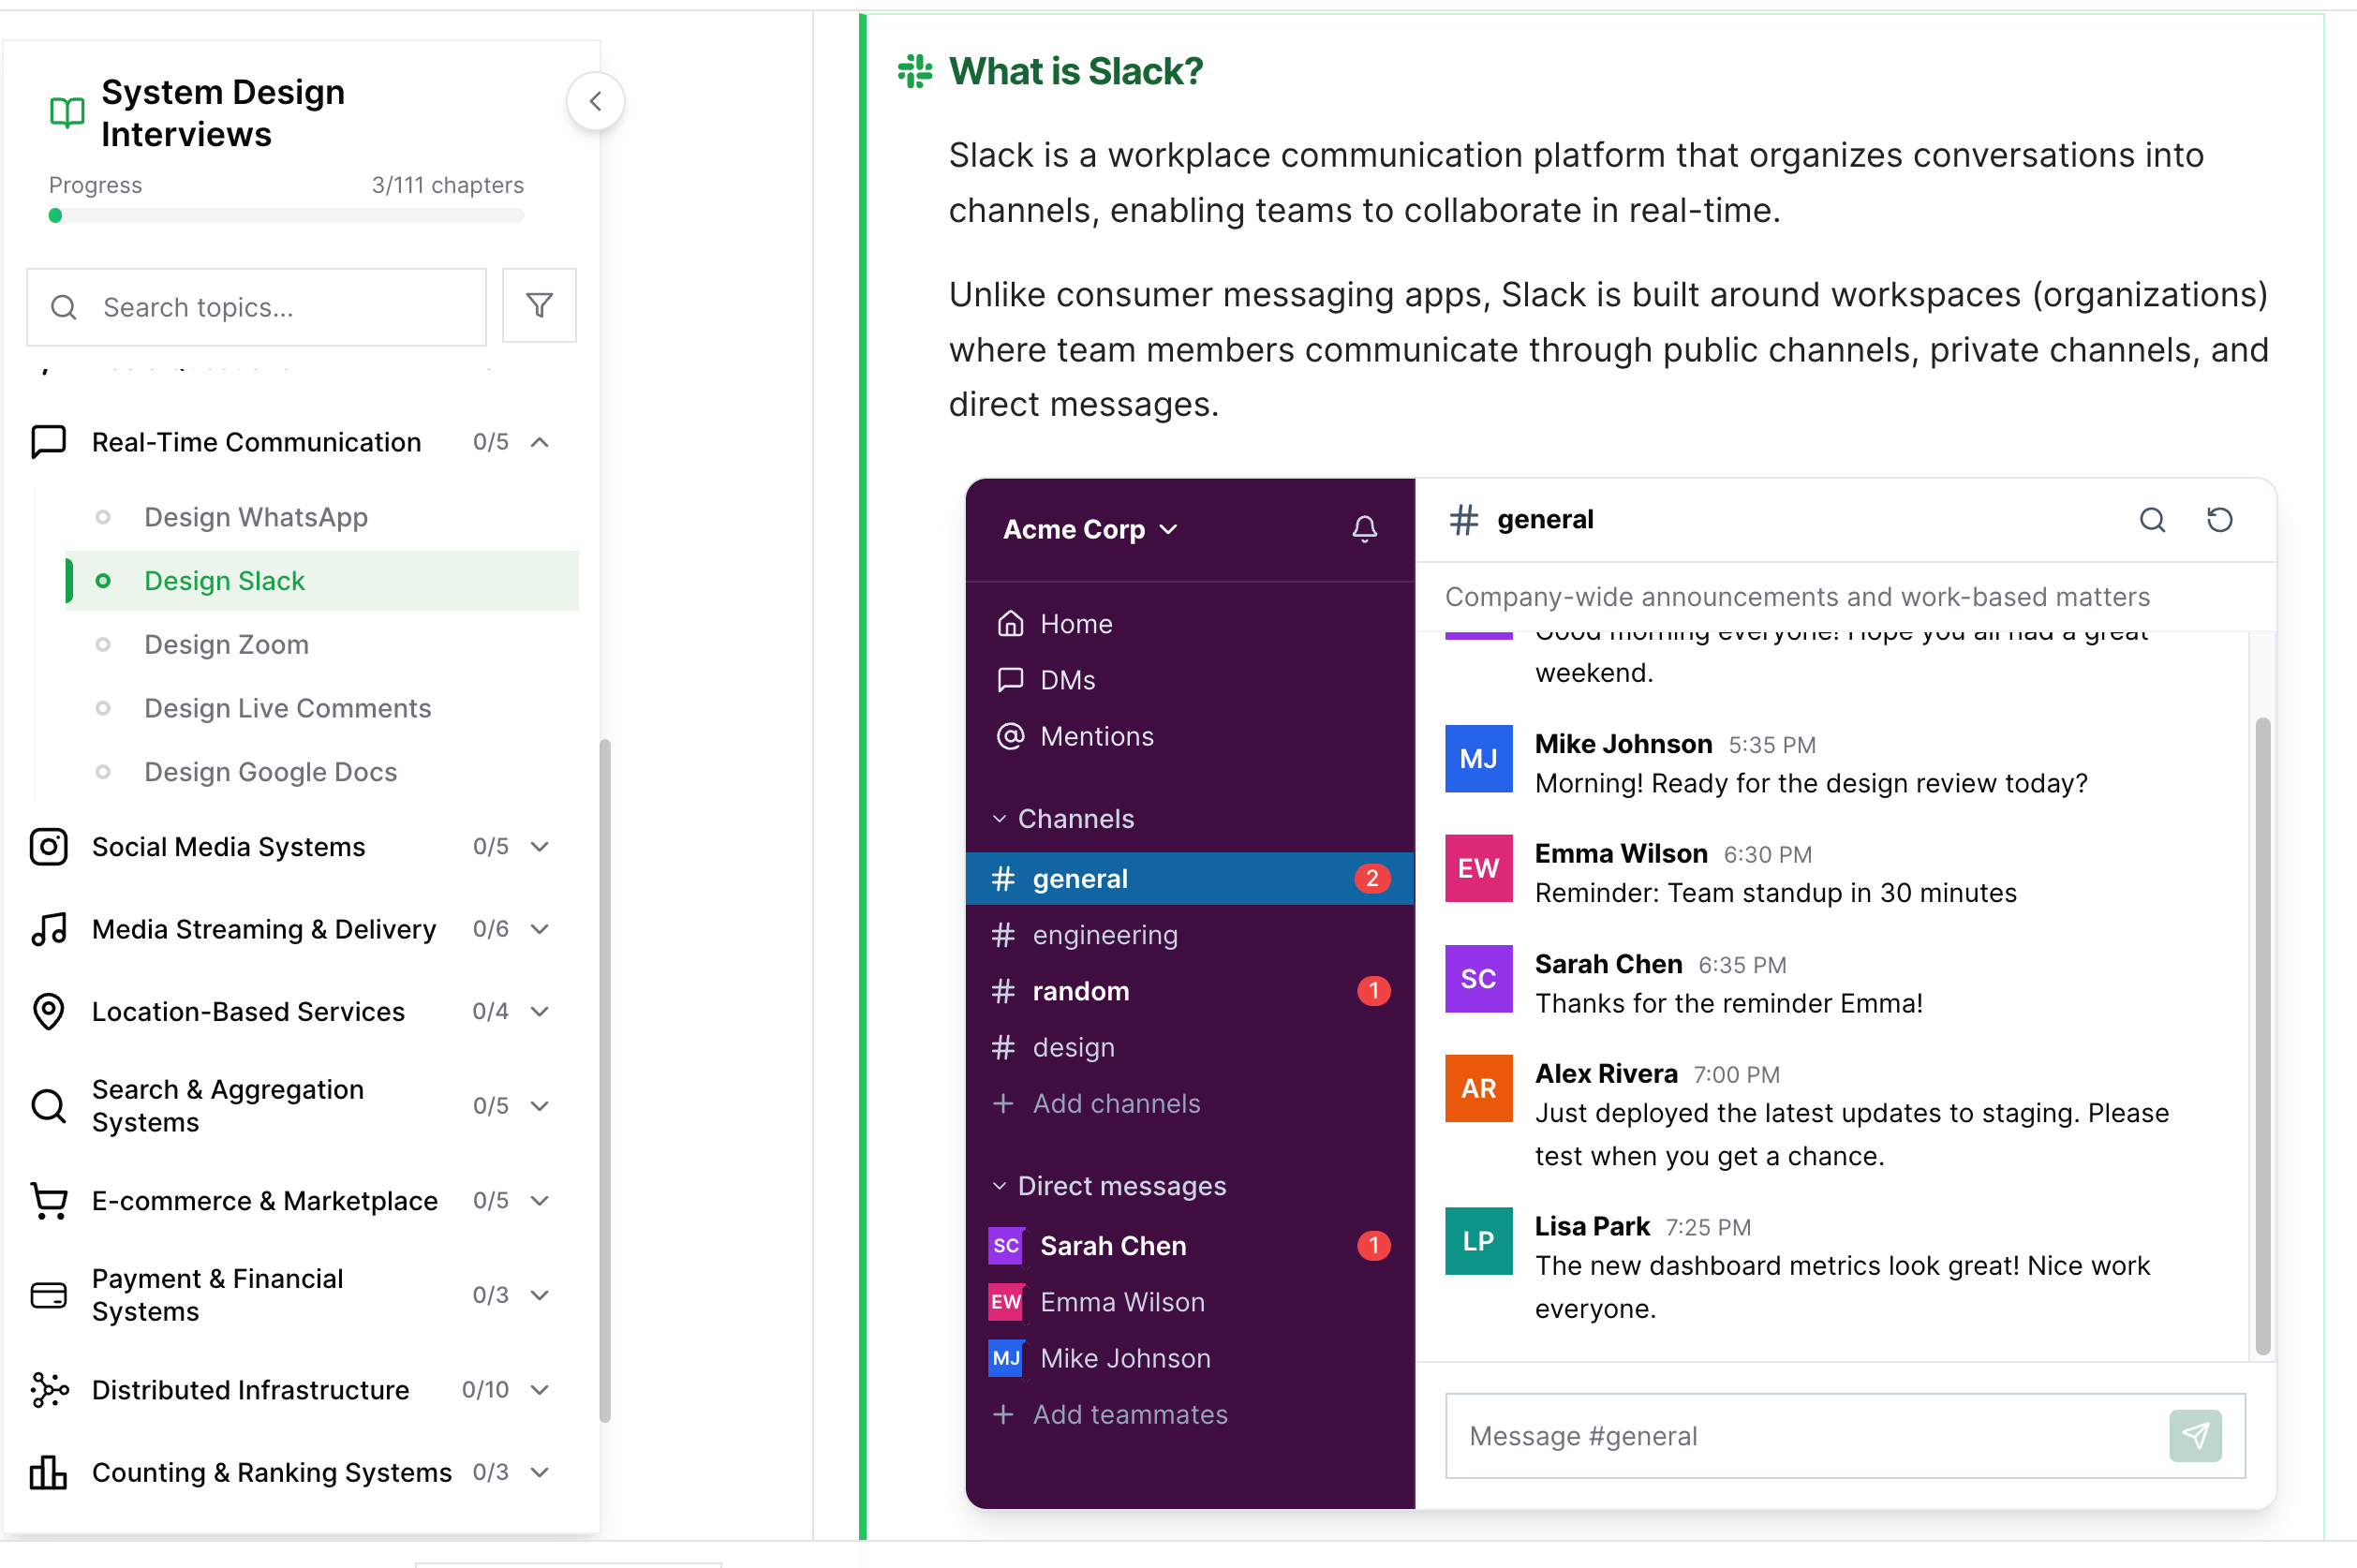Click the refresh icon in the channel header
2357x1568 pixels.
coord(2219,520)
